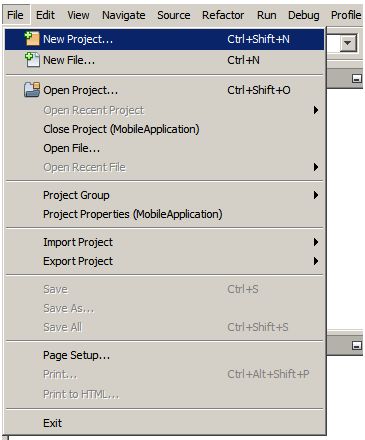
Task: Open the Debug menu
Action: 303,15
